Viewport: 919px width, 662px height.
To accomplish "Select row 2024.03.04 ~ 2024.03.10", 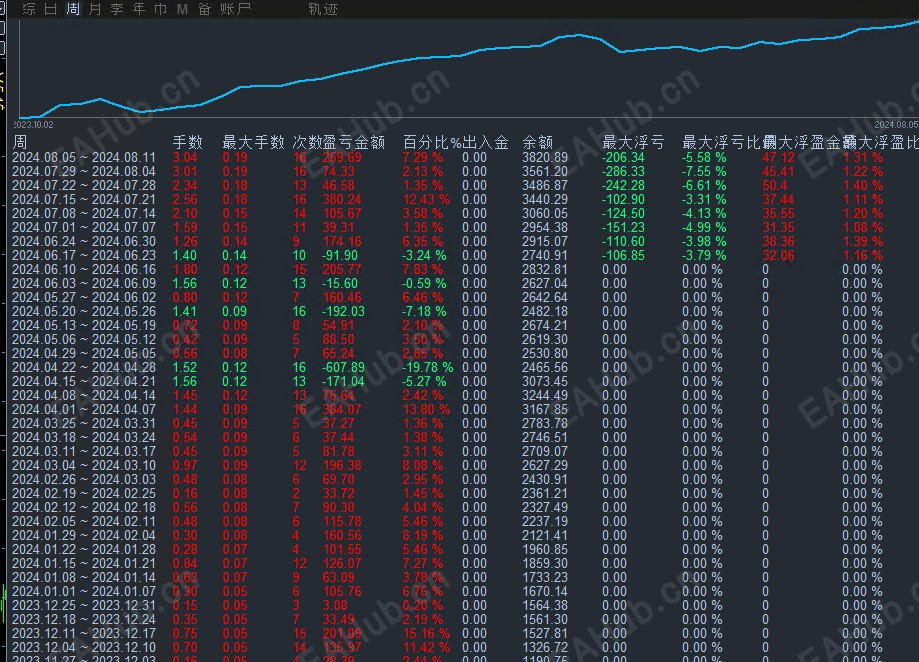I will 460,466.
